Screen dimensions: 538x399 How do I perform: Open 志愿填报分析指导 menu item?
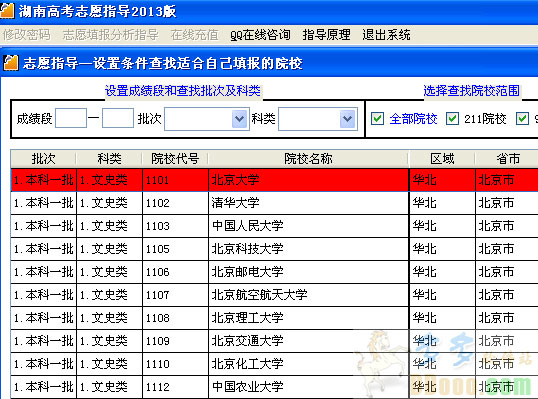pos(110,35)
